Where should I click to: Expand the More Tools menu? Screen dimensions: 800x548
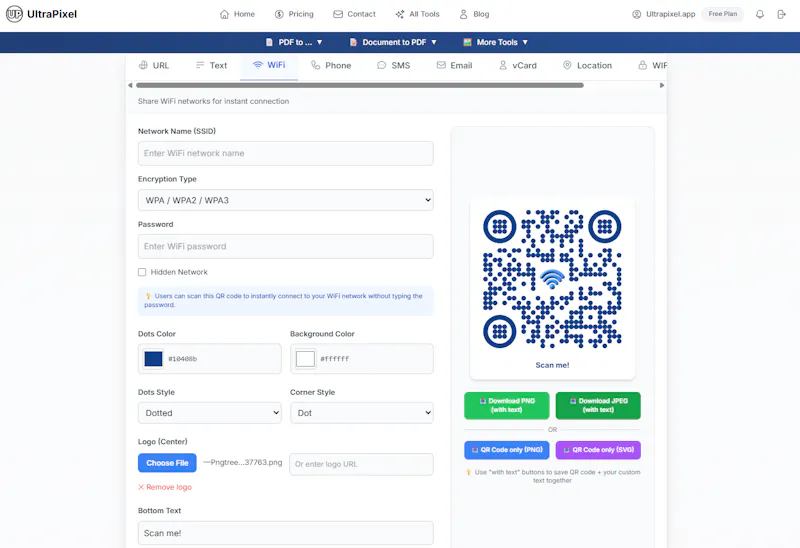(x=495, y=42)
